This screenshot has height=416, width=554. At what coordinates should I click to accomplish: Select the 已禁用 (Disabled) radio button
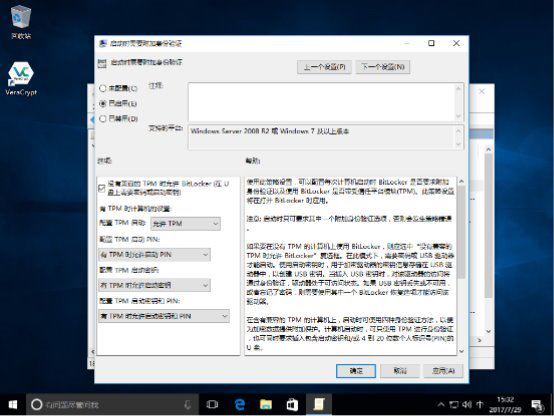point(102,119)
